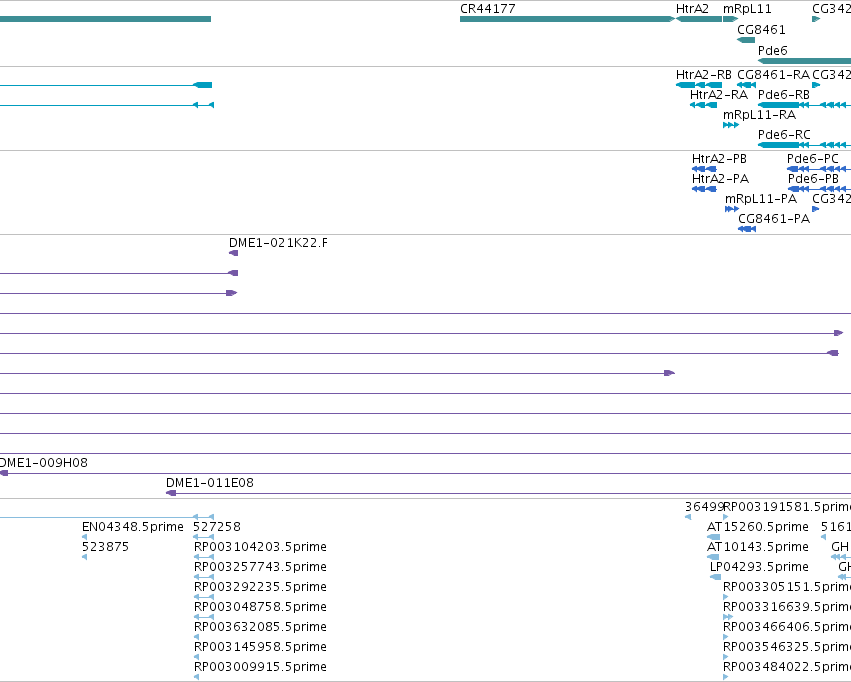
Task: Open the RP003009915.5prime EST label
Action: 260,667
